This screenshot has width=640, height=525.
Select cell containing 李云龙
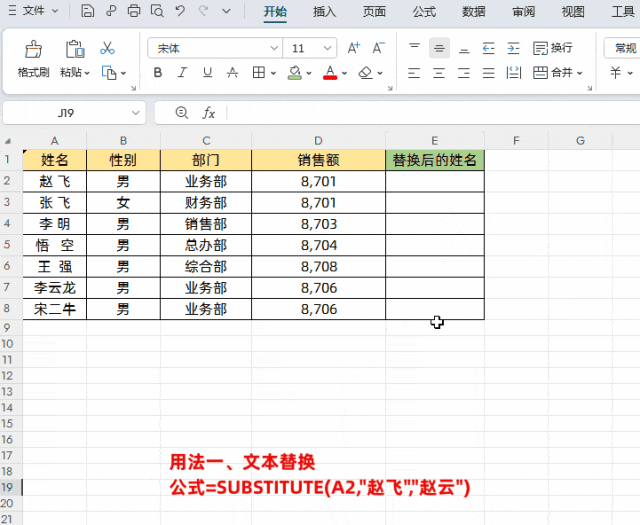point(55,288)
